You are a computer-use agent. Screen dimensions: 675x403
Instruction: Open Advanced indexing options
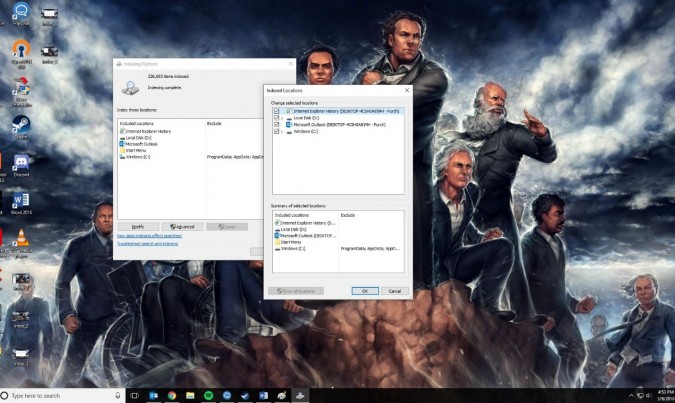[x=181, y=227]
